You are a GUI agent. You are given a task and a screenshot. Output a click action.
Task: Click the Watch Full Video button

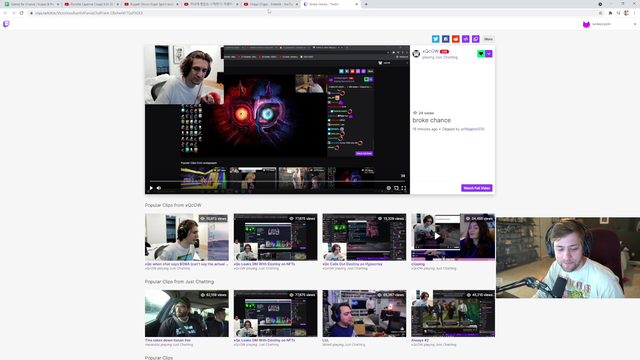477,188
